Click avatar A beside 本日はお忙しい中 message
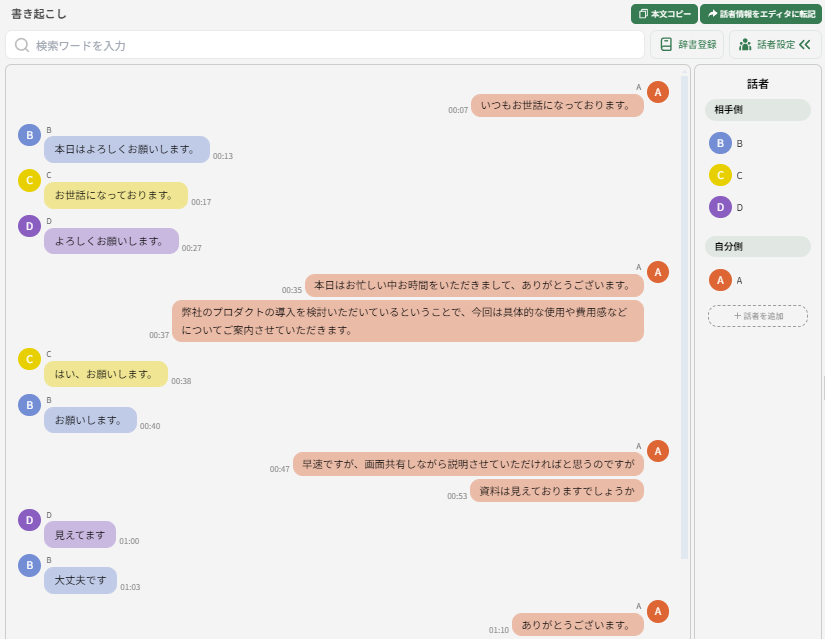This screenshot has height=639, width=825. pyautogui.click(x=658, y=272)
